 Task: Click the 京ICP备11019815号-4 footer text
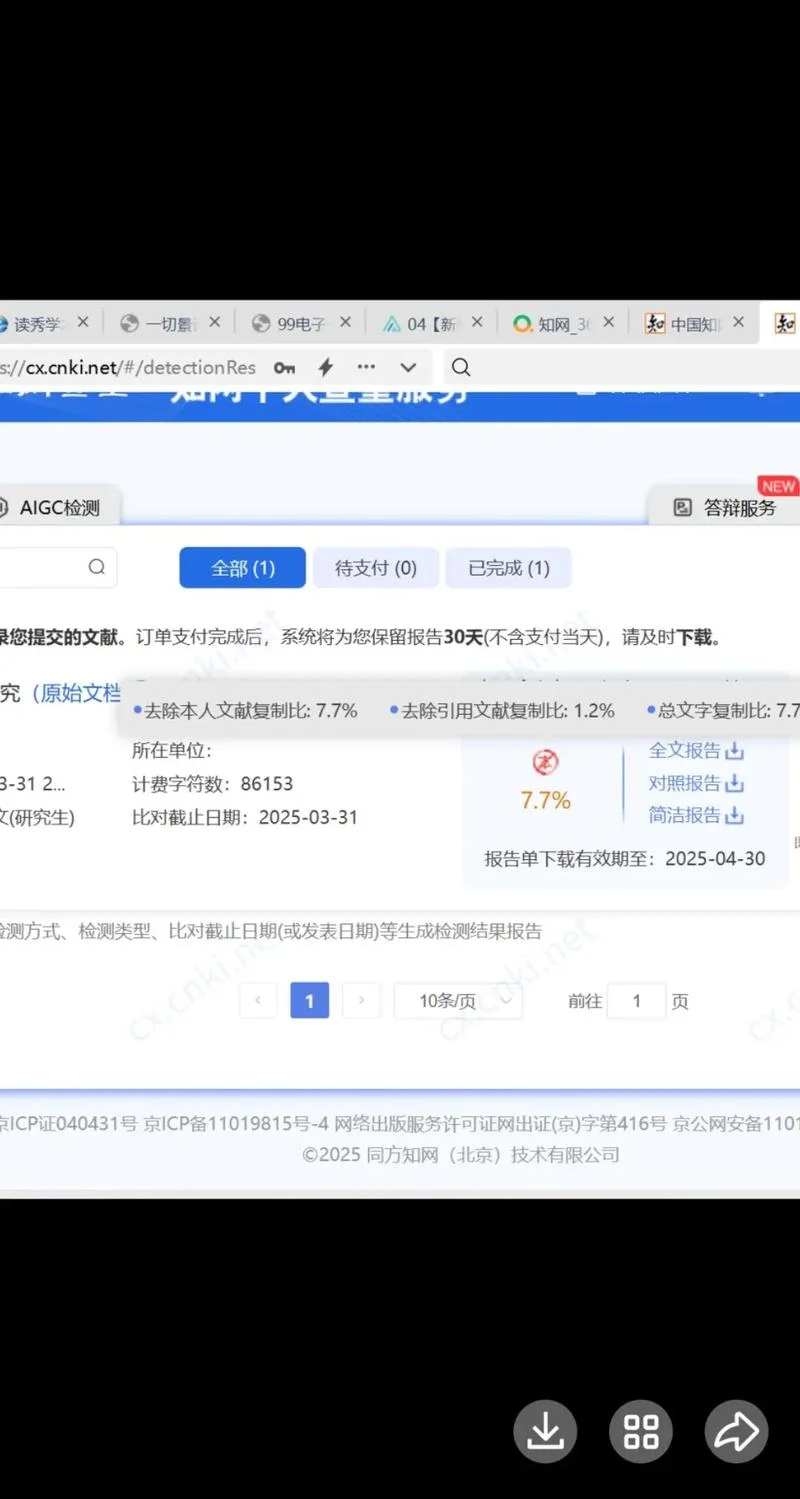tap(236, 1123)
